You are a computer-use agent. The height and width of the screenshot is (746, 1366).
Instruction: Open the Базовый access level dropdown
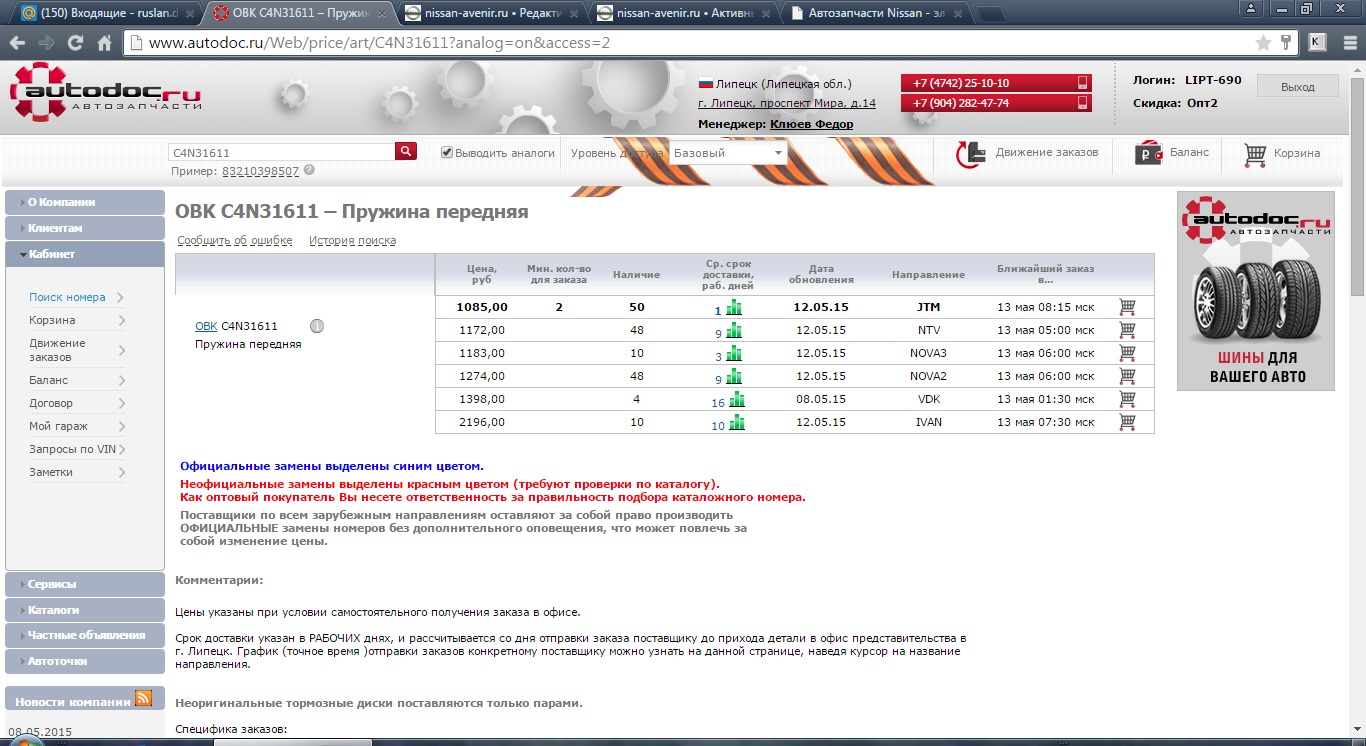pos(728,153)
